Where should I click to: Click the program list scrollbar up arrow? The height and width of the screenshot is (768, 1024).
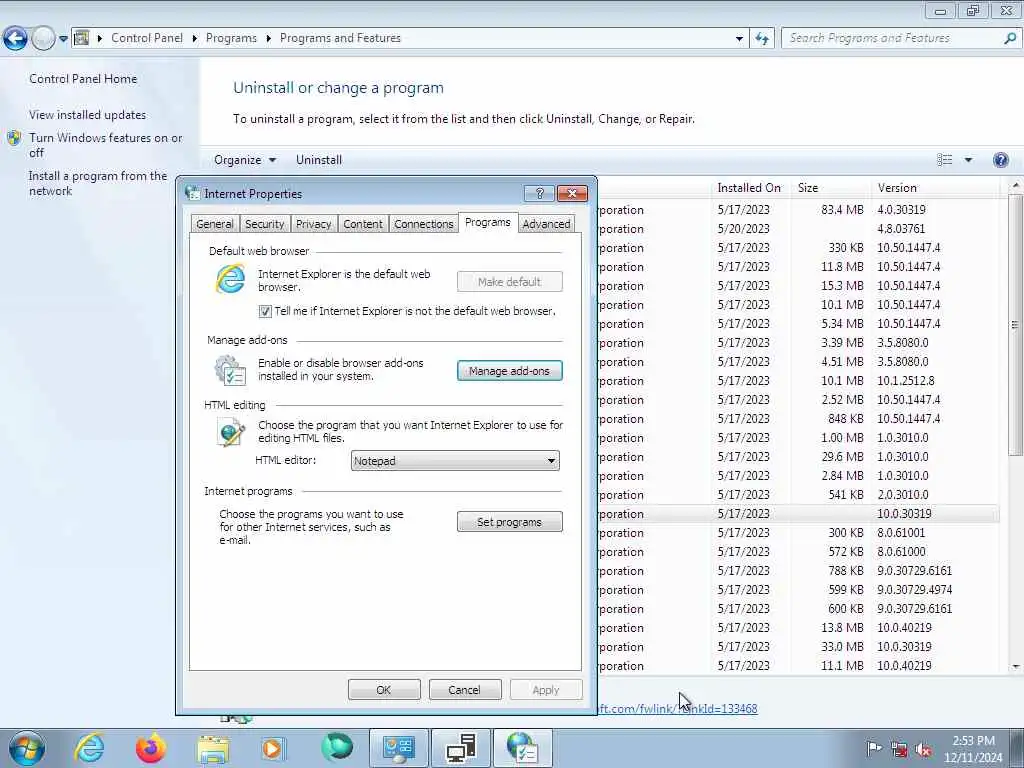click(x=1016, y=186)
